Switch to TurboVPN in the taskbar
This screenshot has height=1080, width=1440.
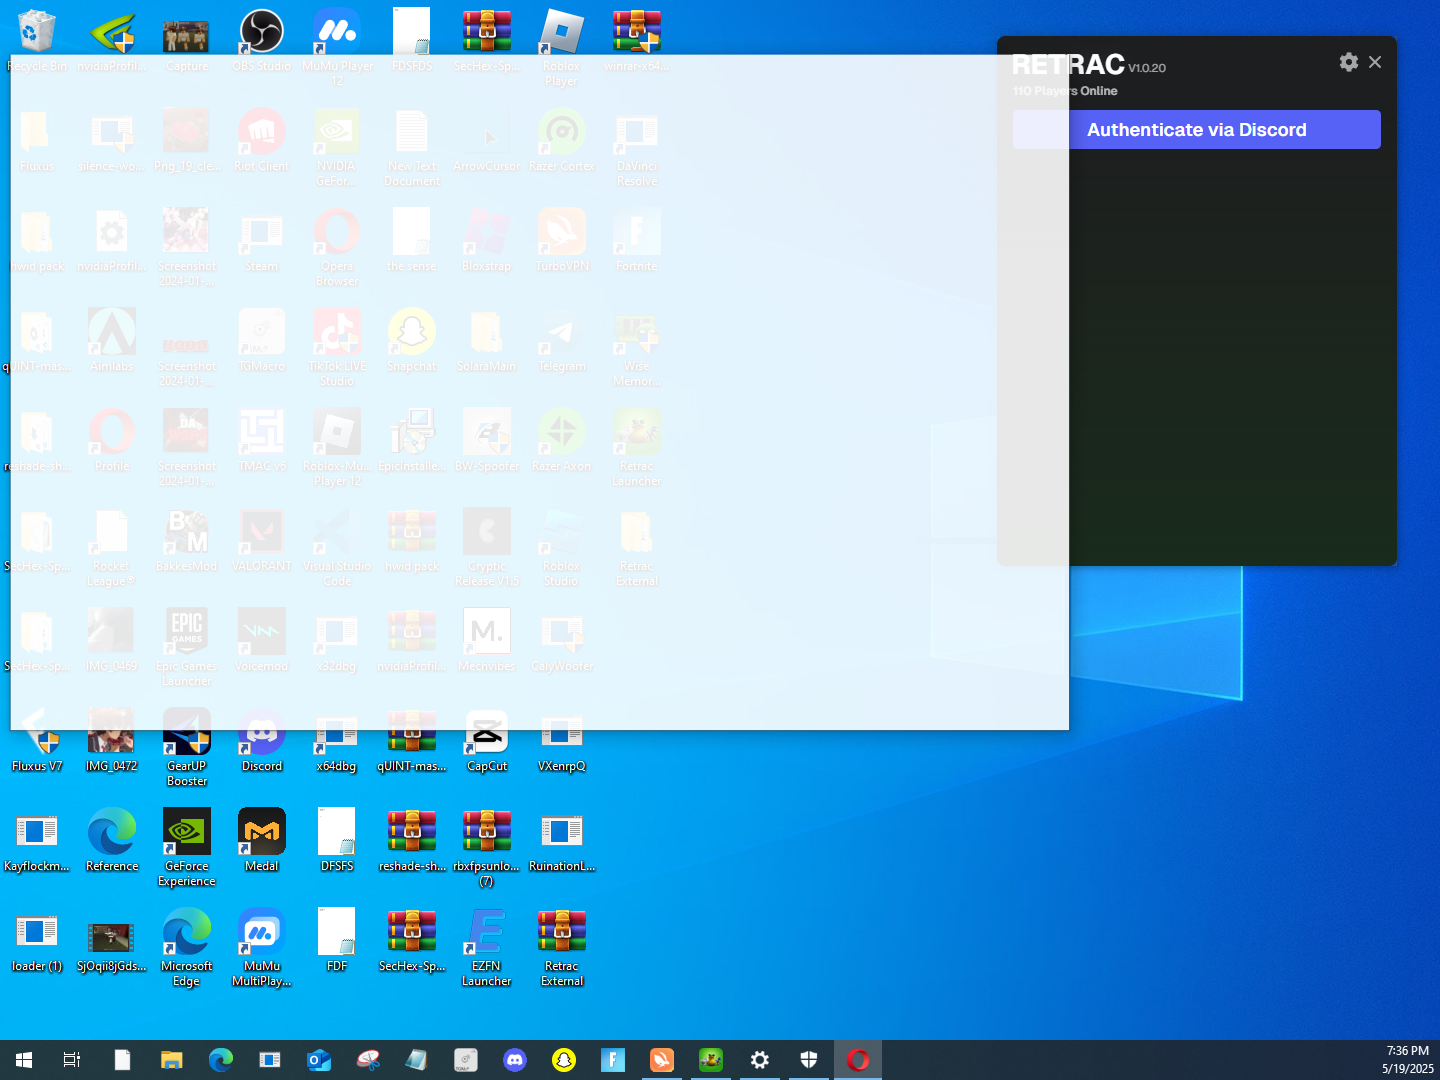(x=662, y=1060)
